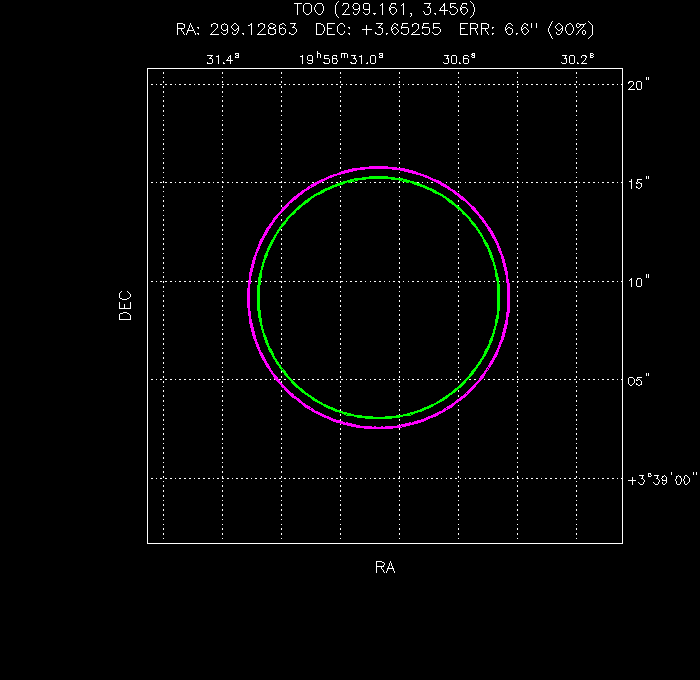
Task: Click the leftmost edge of the magenta circle
Action: point(248,297)
